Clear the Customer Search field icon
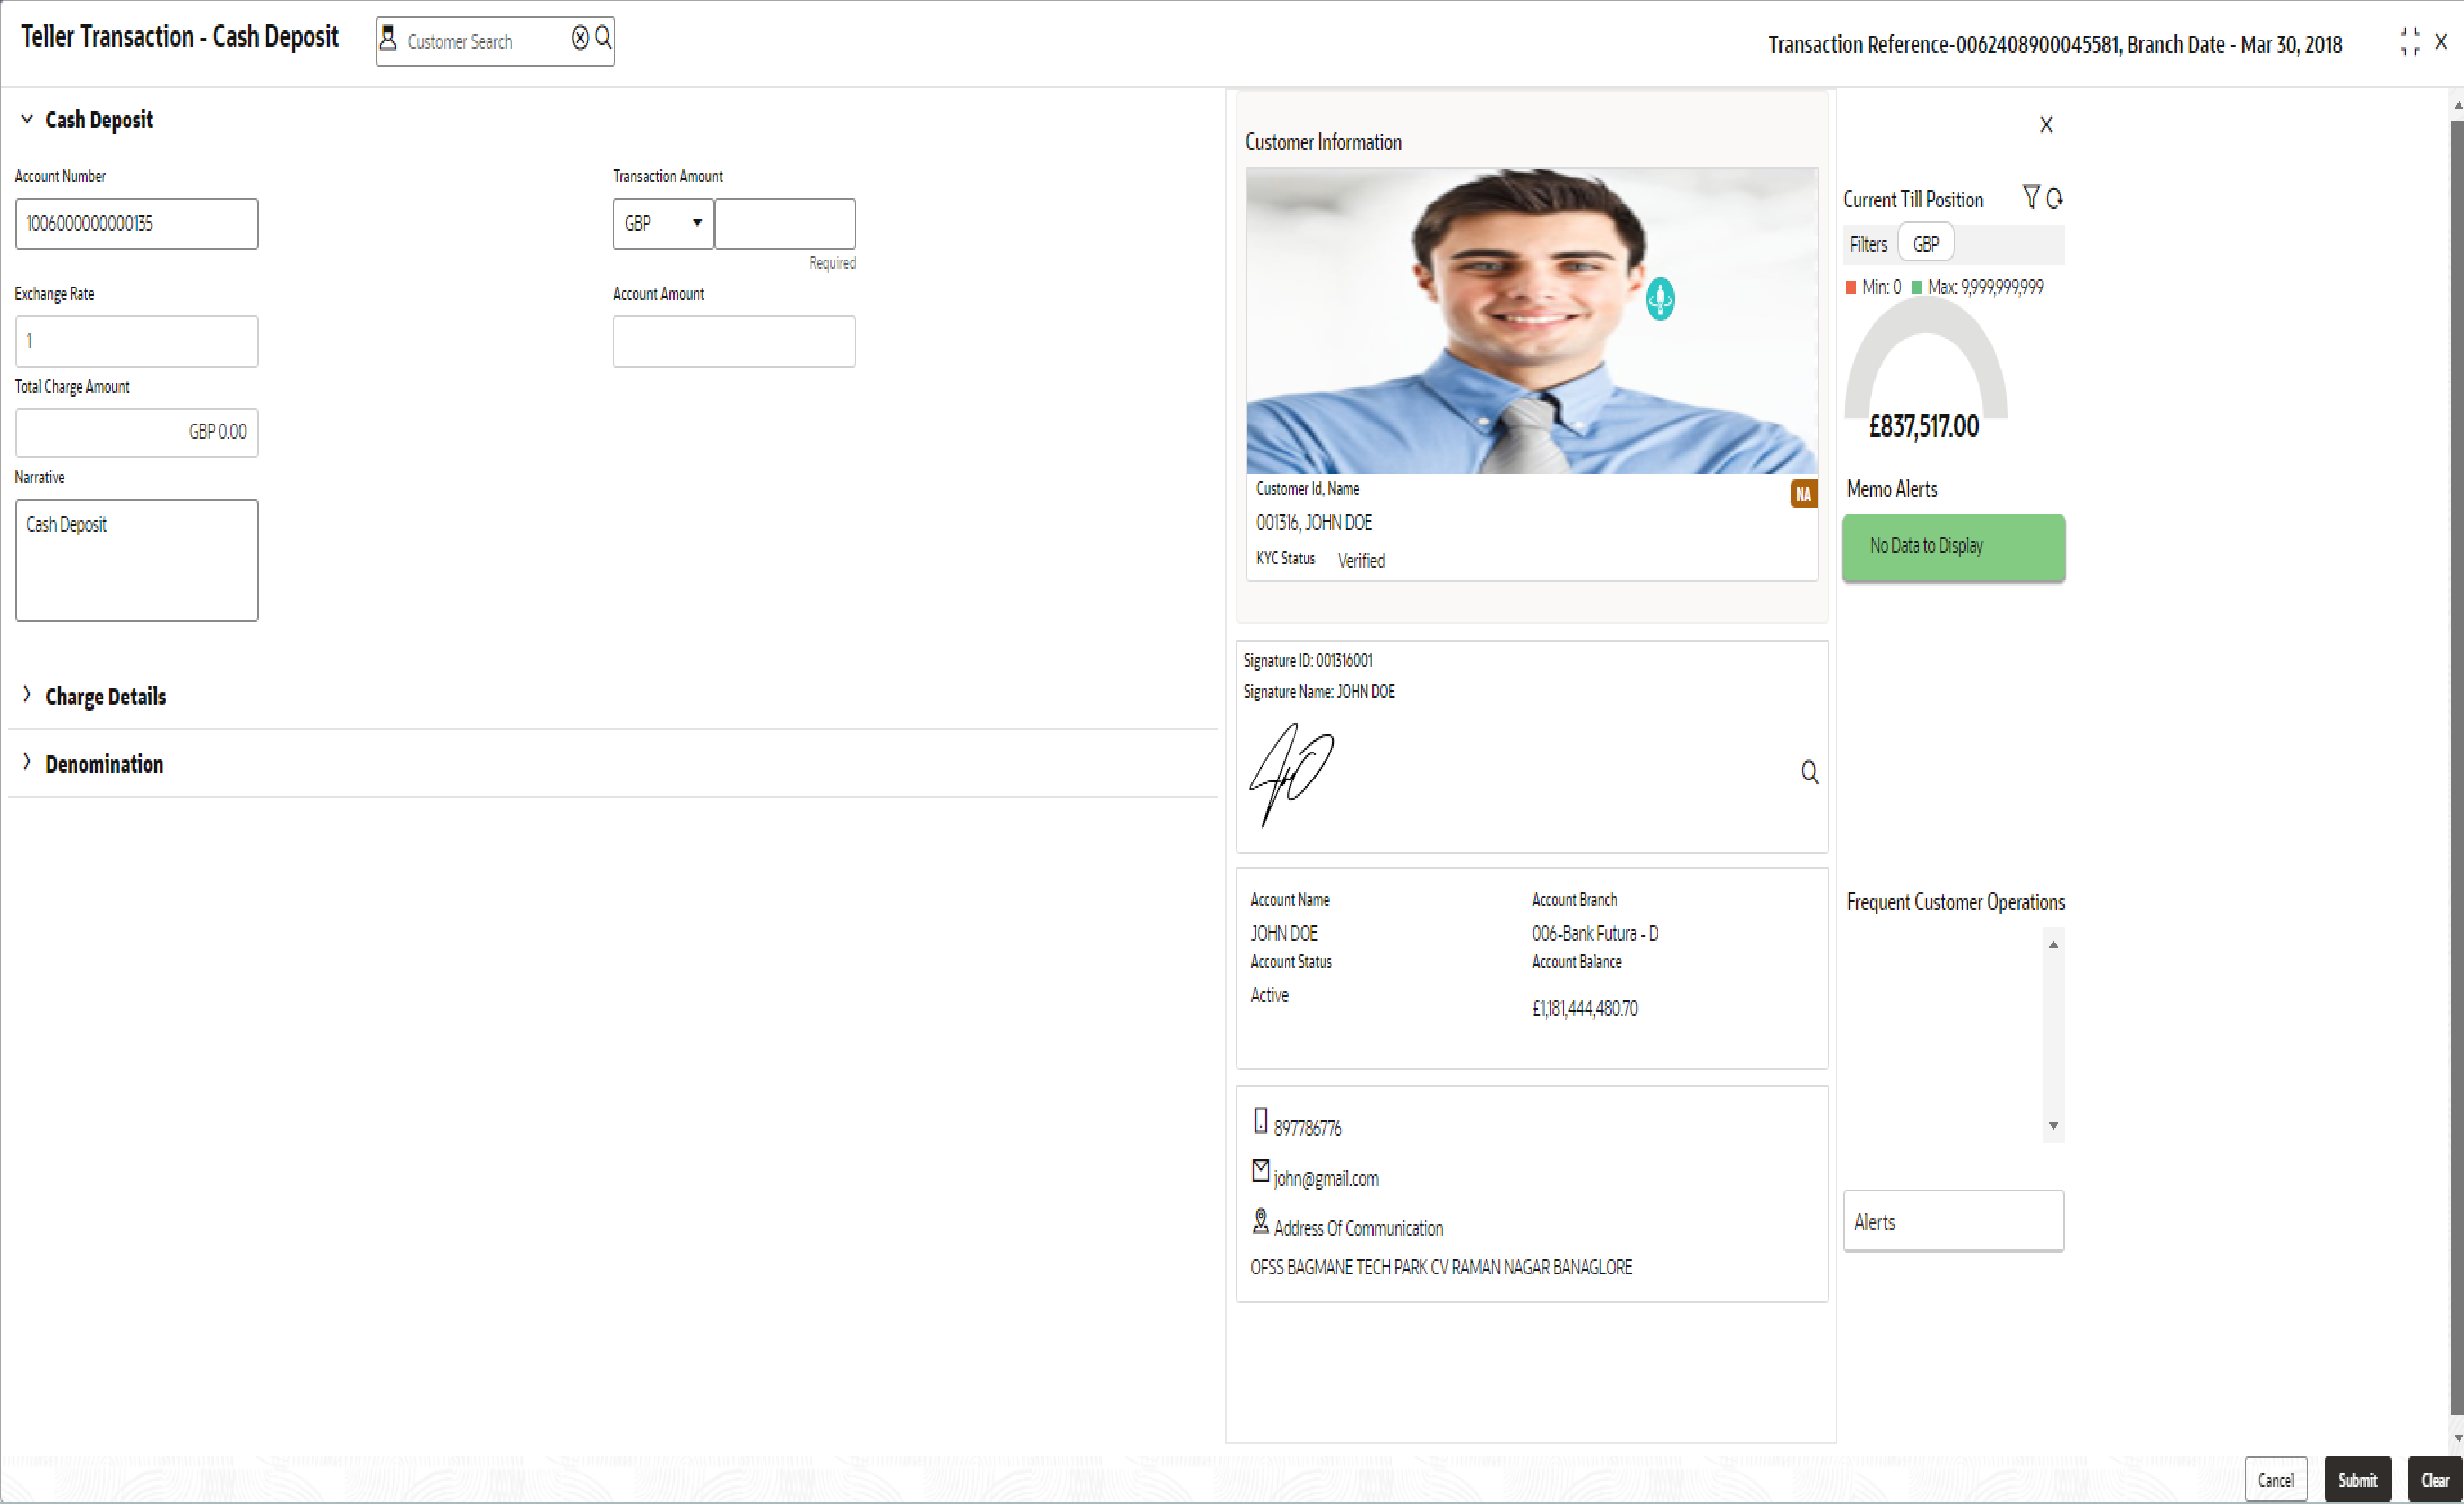2464x1504 pixels. (x=580, y=38)
